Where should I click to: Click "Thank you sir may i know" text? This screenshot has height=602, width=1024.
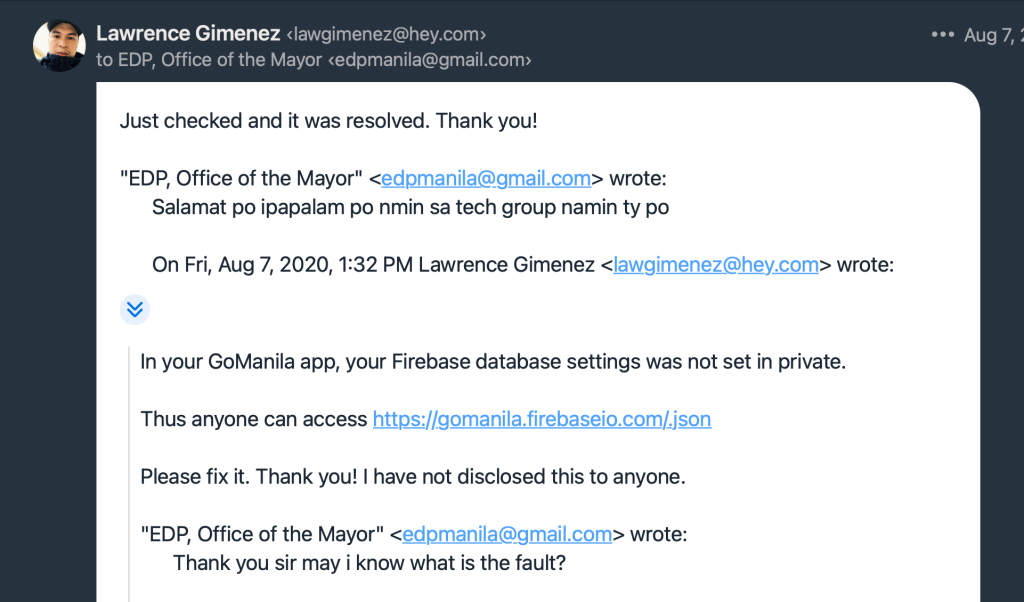[369, 563]
